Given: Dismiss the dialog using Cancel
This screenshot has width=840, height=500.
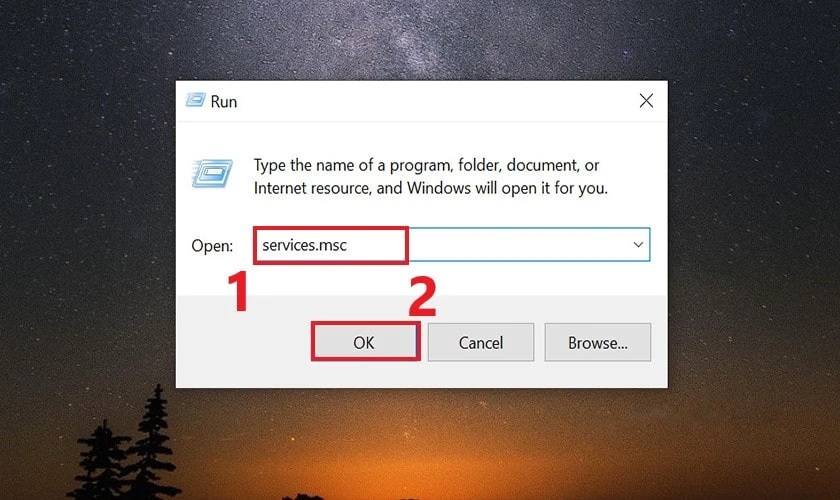Looking at the screenshot, I should point(481,342).
